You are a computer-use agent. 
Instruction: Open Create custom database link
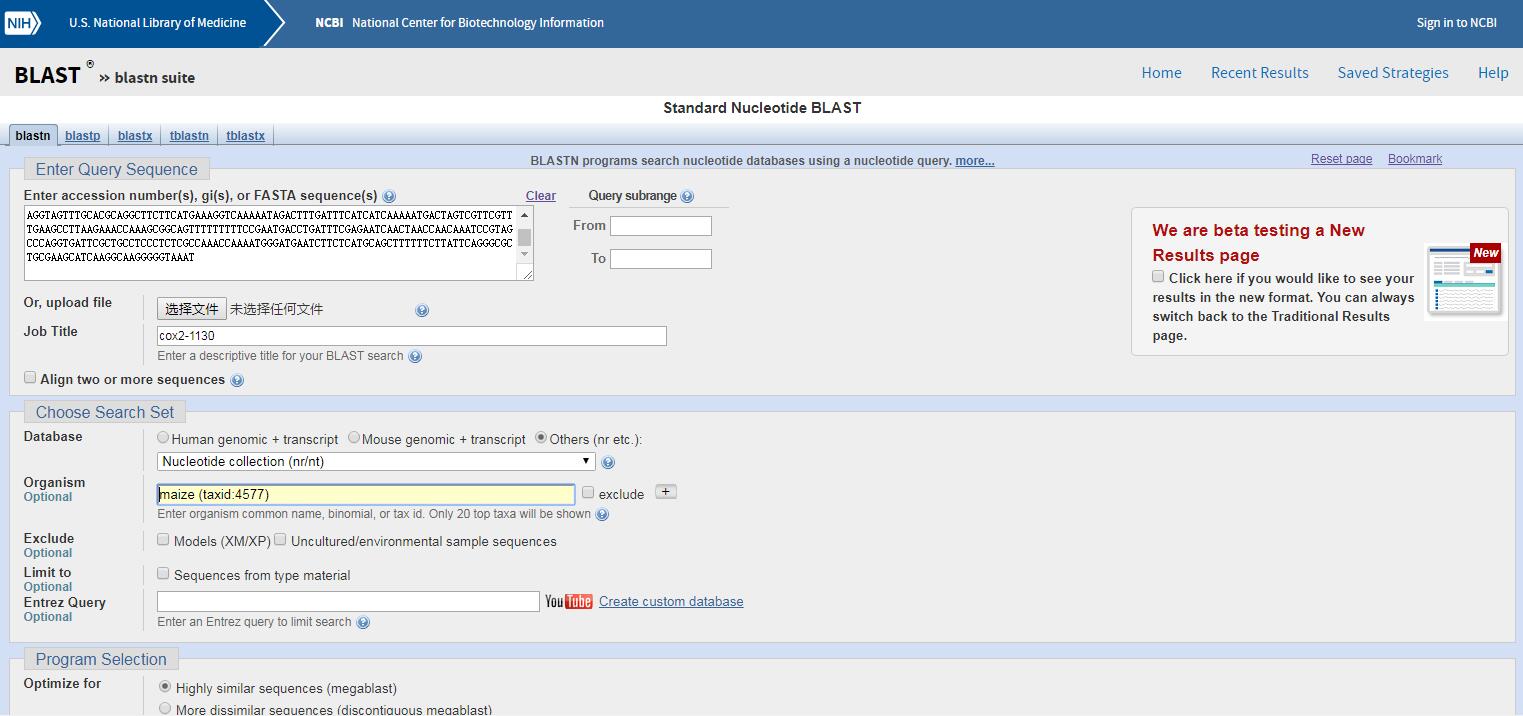click(671, 601)
